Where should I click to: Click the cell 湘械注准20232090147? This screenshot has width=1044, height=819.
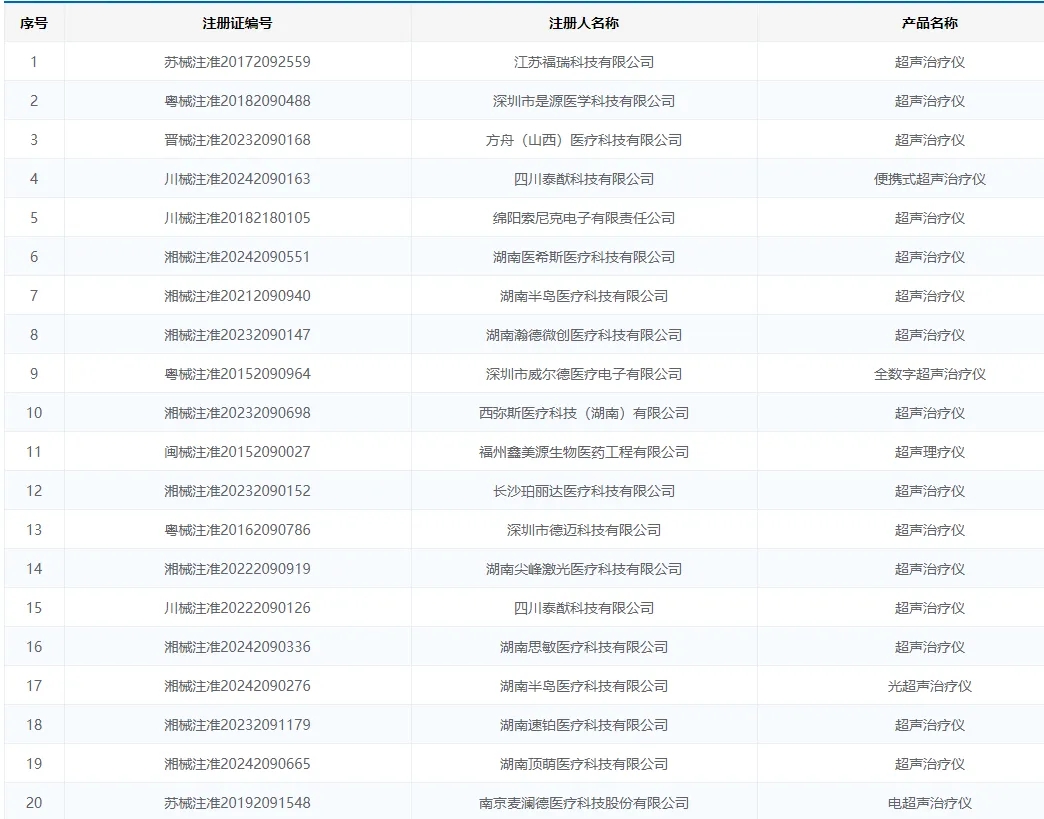[x=238, y=335]
